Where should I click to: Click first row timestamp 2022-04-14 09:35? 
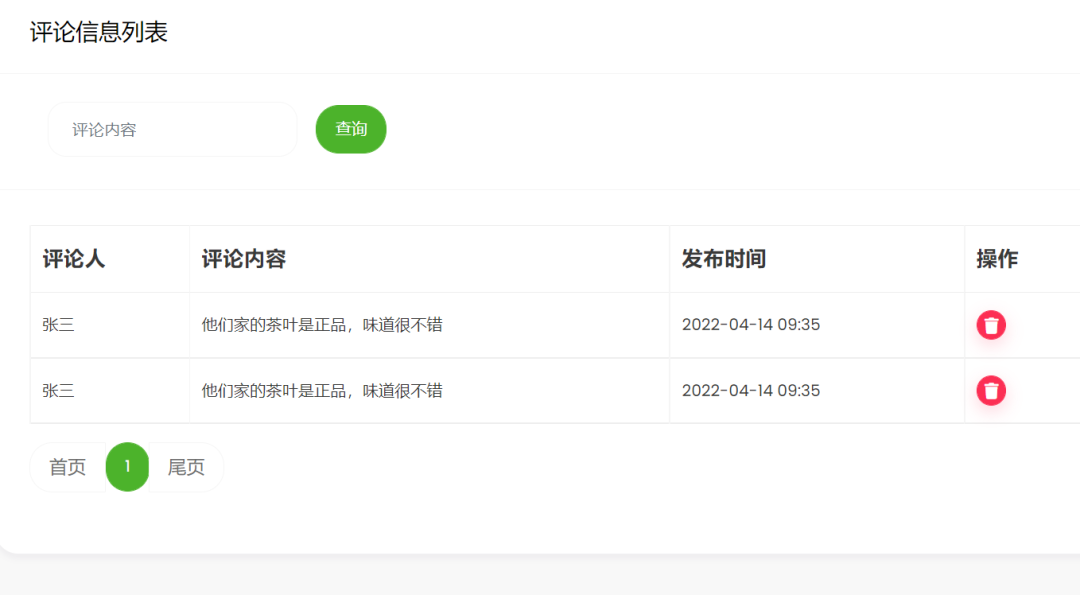(751, 325)
